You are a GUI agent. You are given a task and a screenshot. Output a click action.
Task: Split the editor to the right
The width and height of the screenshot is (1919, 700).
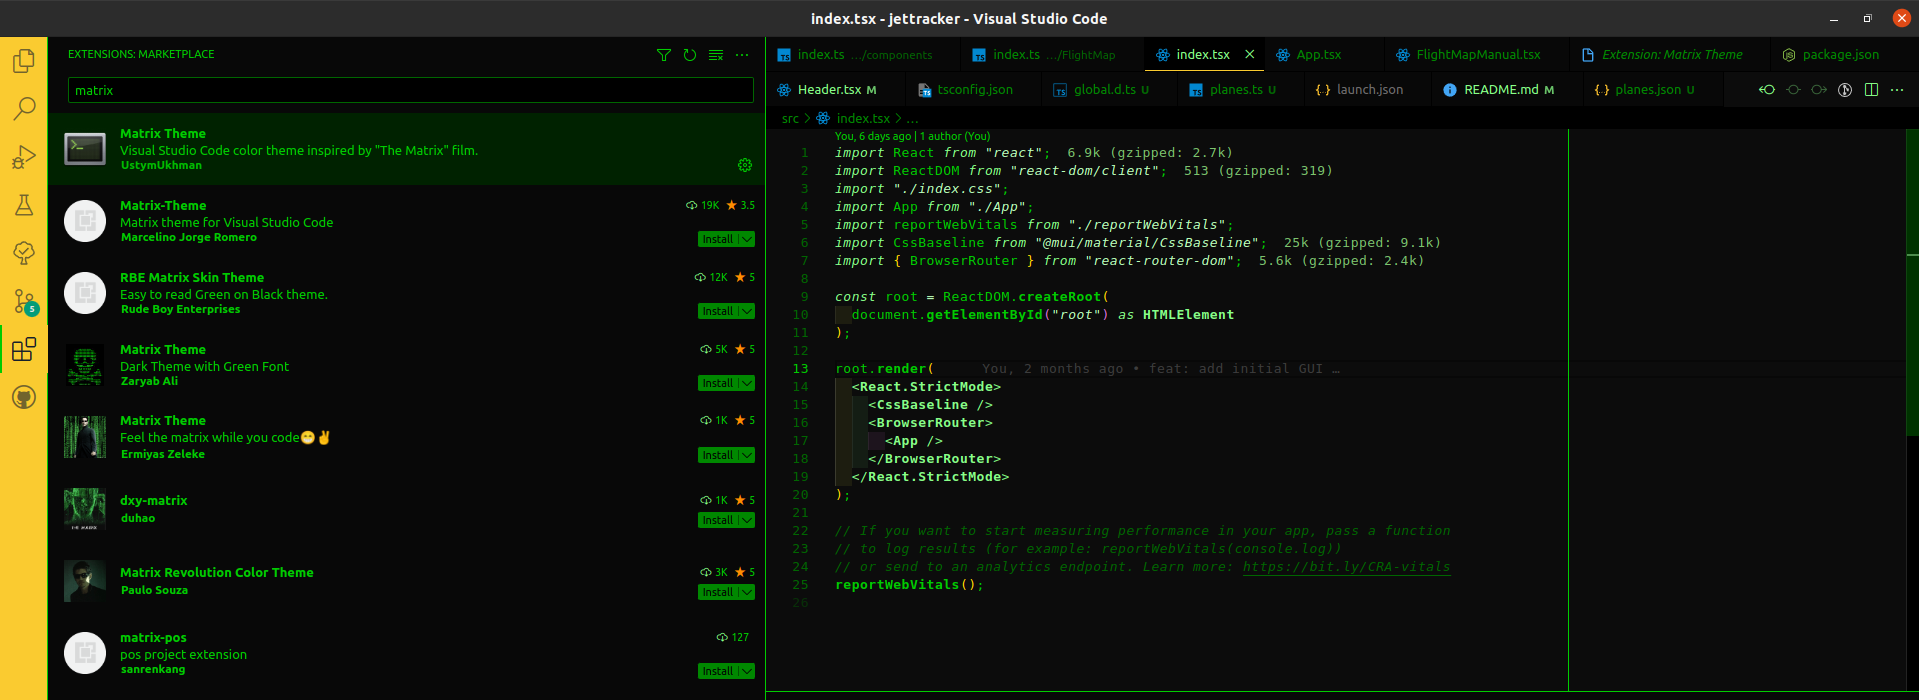(1871, 90)
